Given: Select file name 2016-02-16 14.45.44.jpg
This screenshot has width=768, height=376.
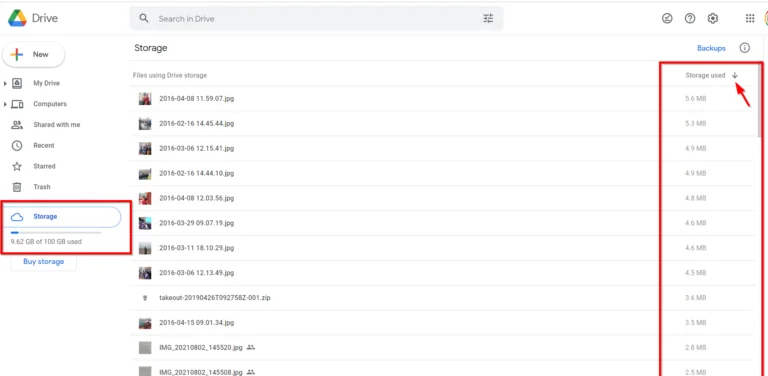Looking at the screenshot, I should pos(196,123).
